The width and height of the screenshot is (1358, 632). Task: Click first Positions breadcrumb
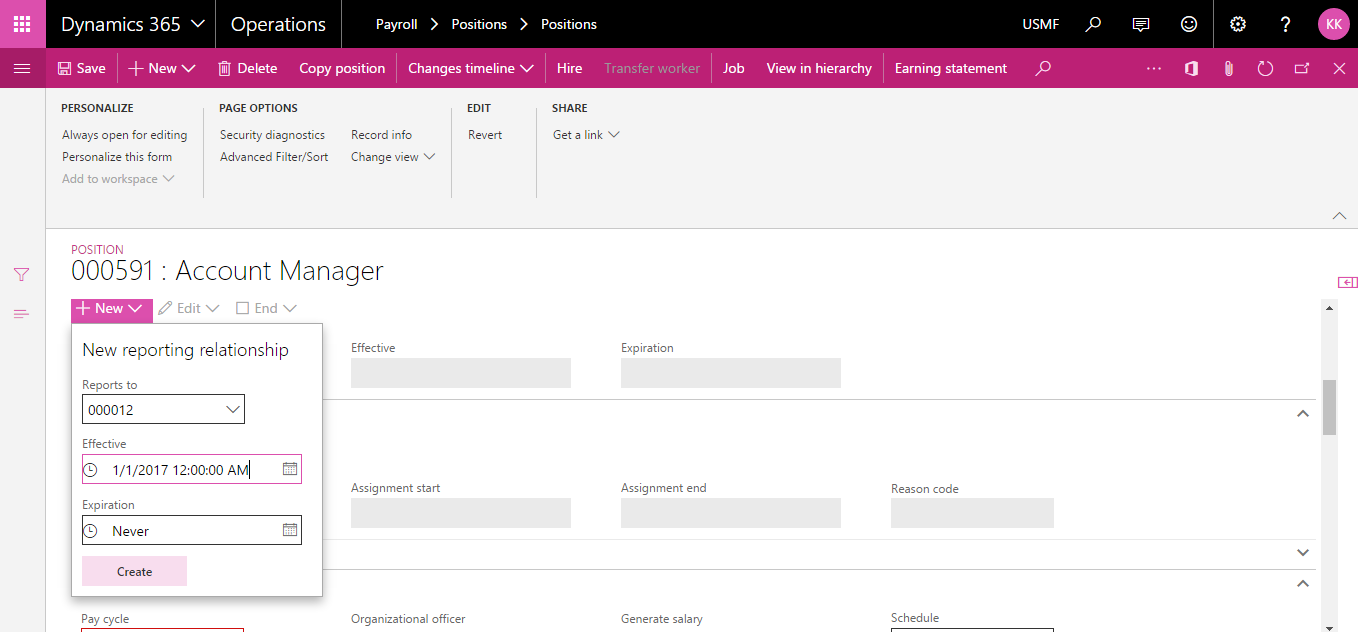coord(479,24)
